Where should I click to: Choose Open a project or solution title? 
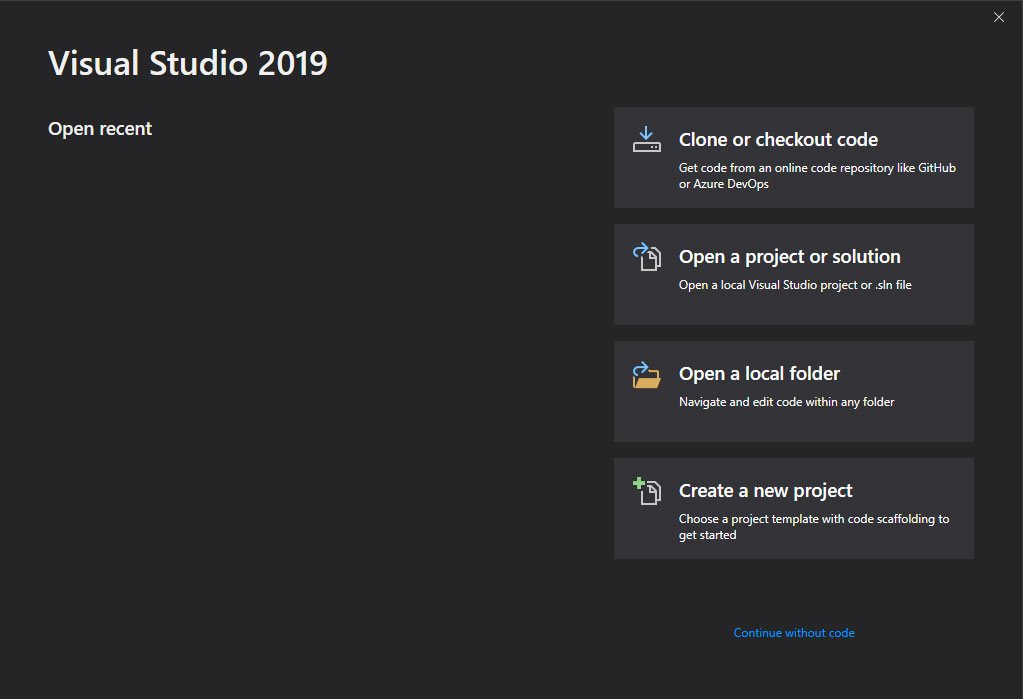click(789, 257)
